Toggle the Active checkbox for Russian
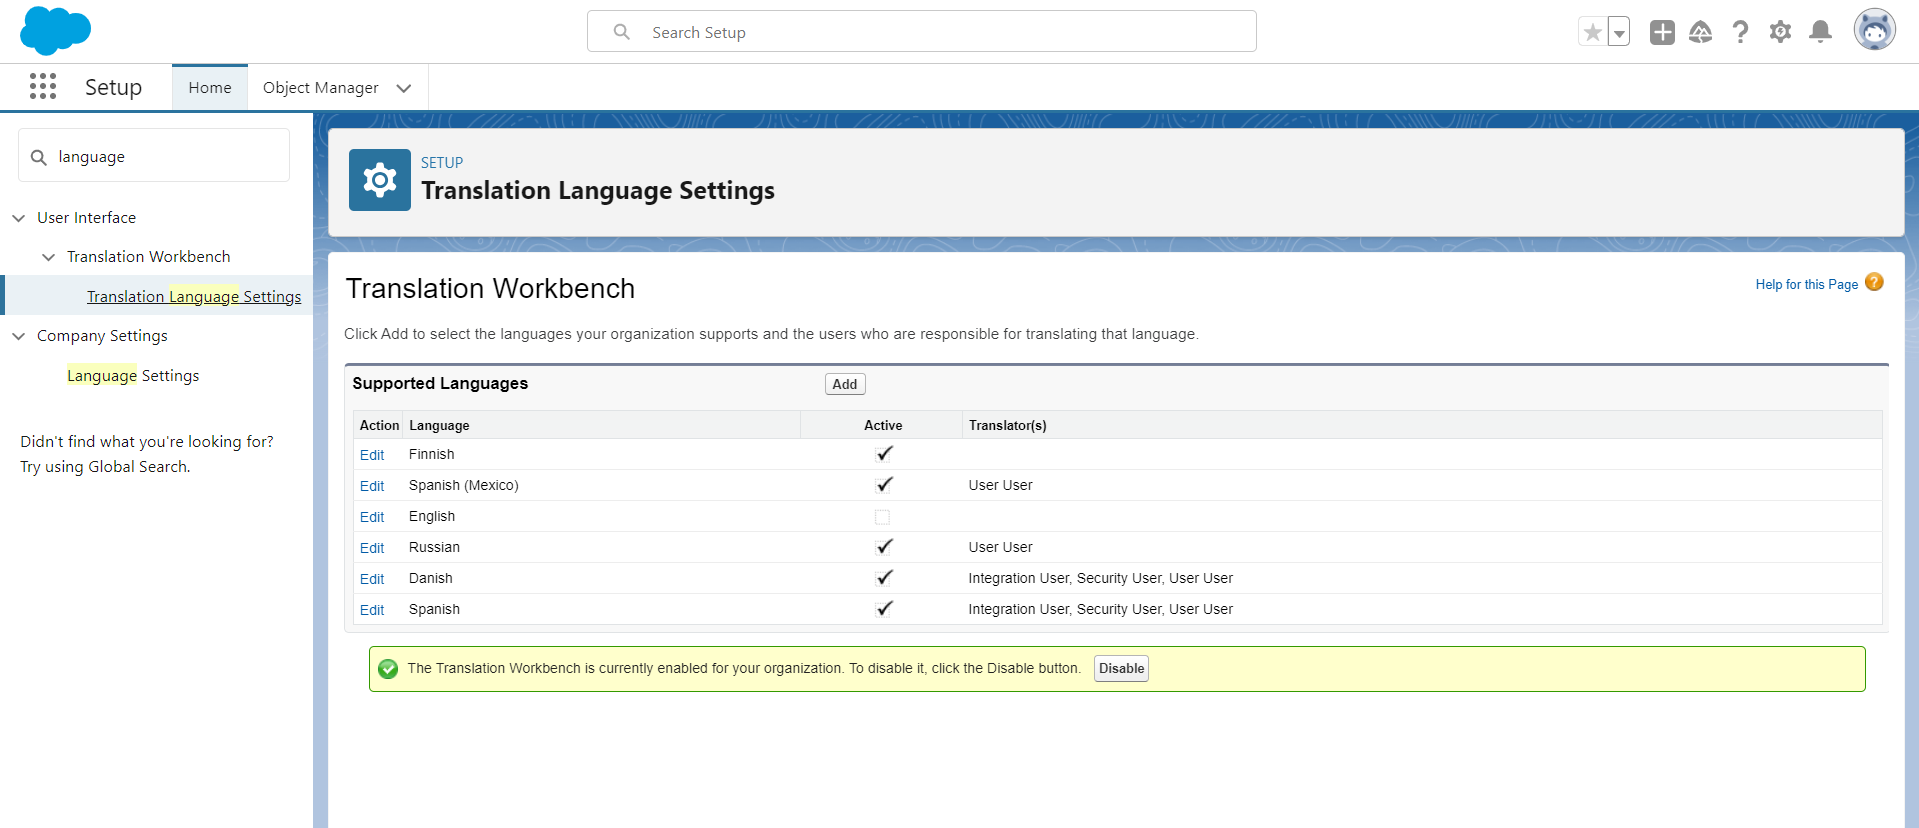This screenshot has height=828, width=1919. point(883,547)
